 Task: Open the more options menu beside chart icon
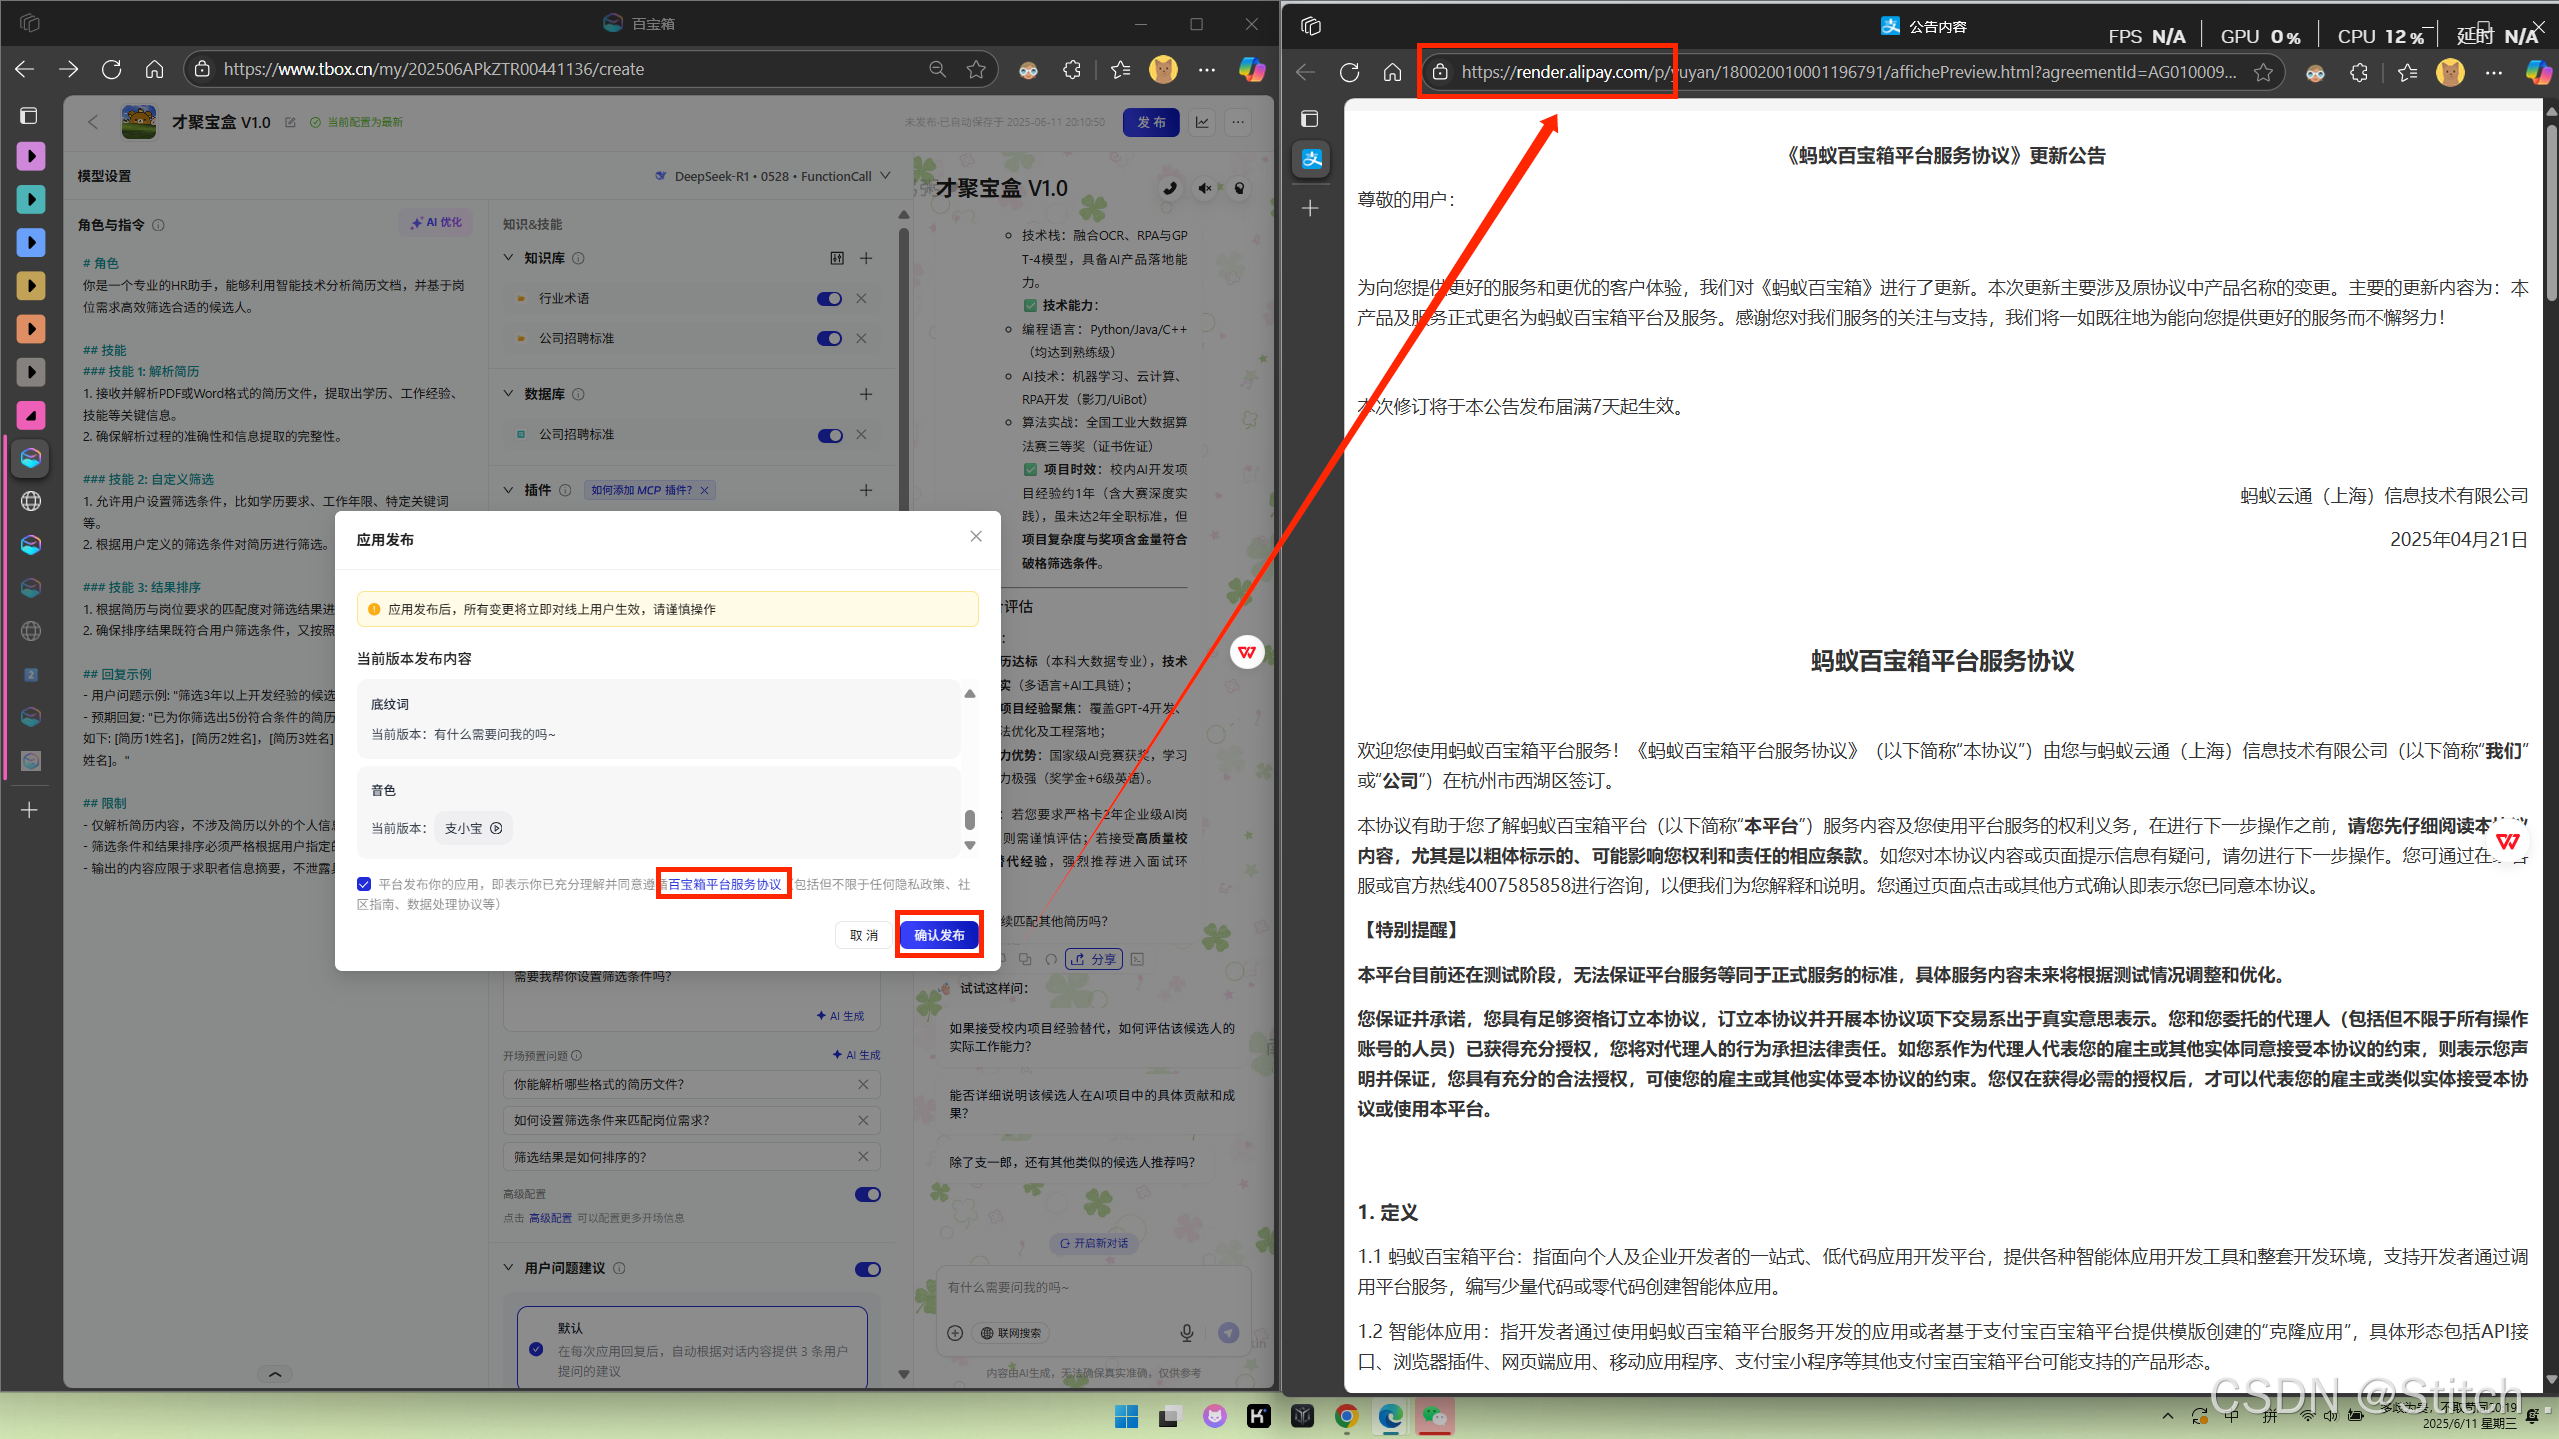click(x=1239, y=122)
